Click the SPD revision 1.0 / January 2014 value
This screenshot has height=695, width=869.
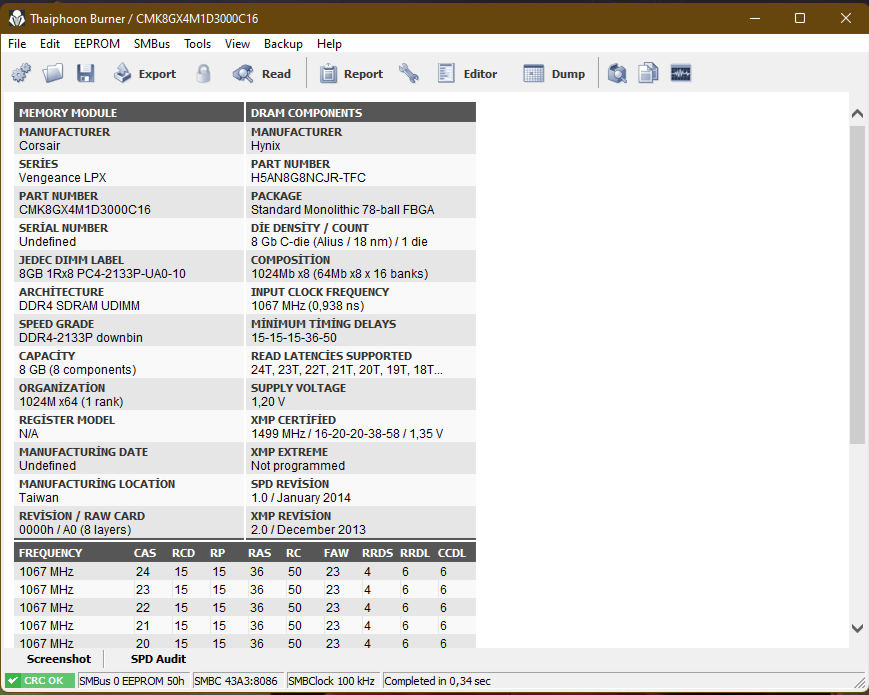tap(301, 498)
